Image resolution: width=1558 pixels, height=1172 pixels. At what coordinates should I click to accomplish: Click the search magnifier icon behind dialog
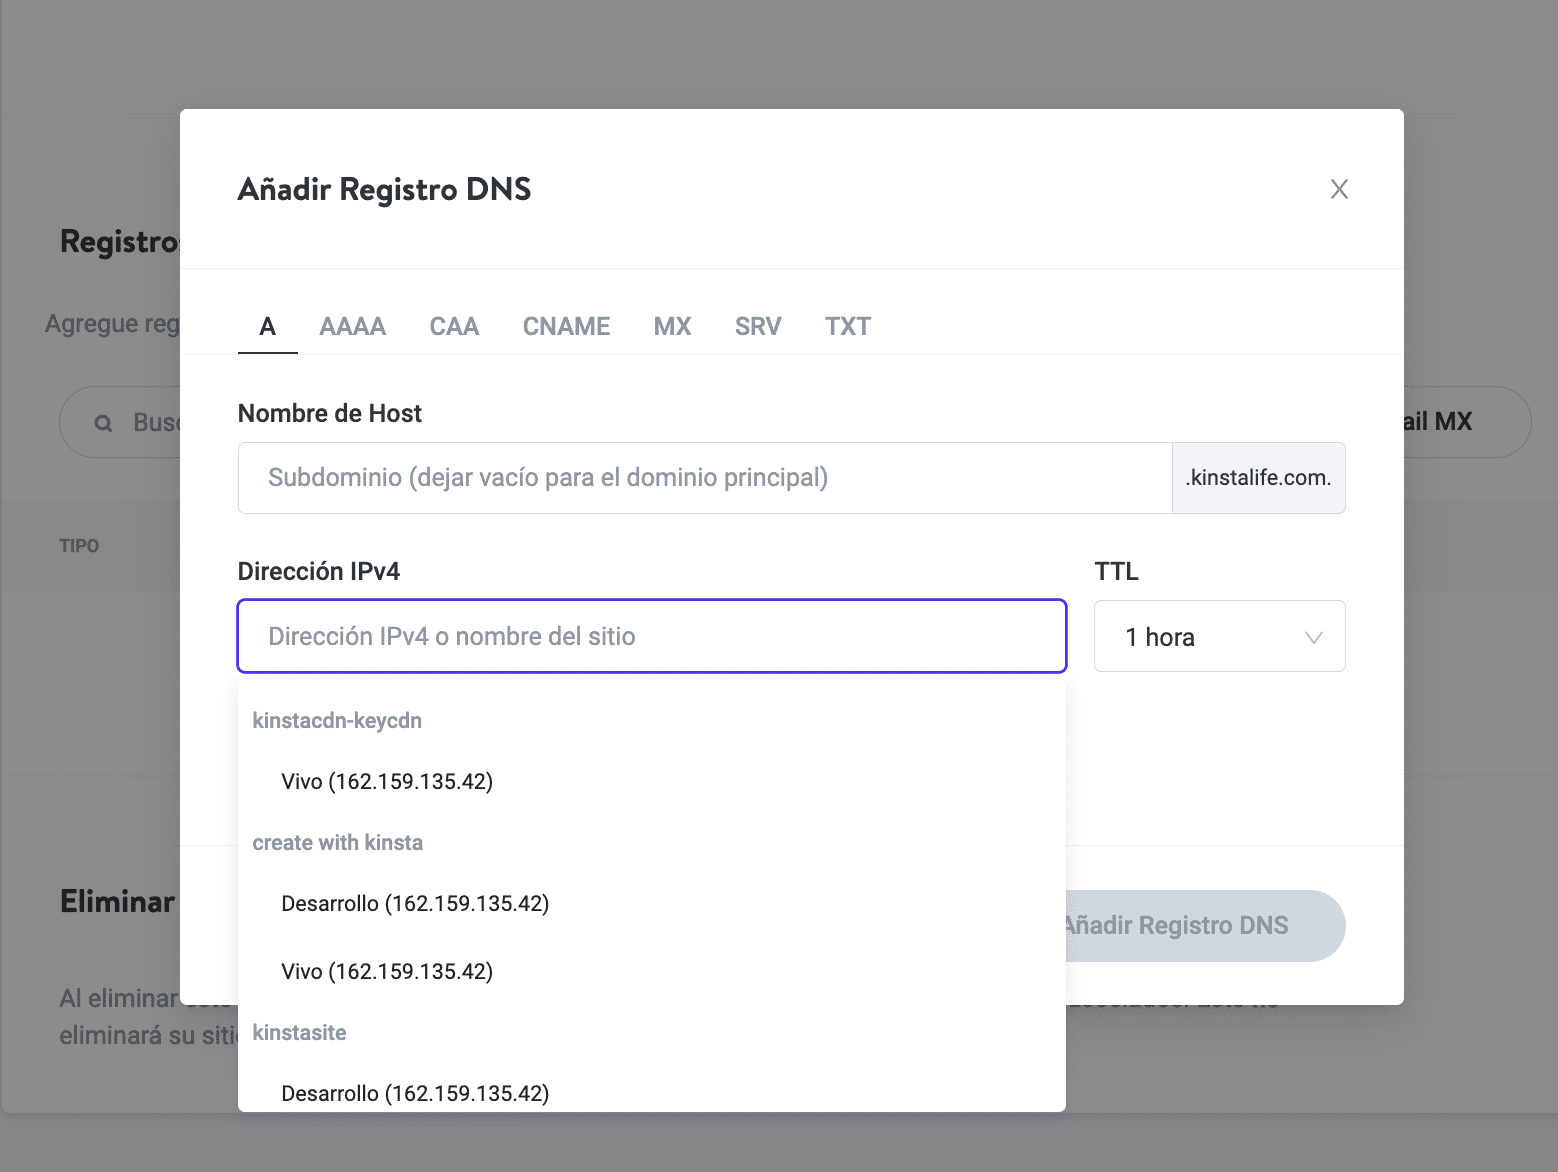pyautogui.click(x=103, y=423)
